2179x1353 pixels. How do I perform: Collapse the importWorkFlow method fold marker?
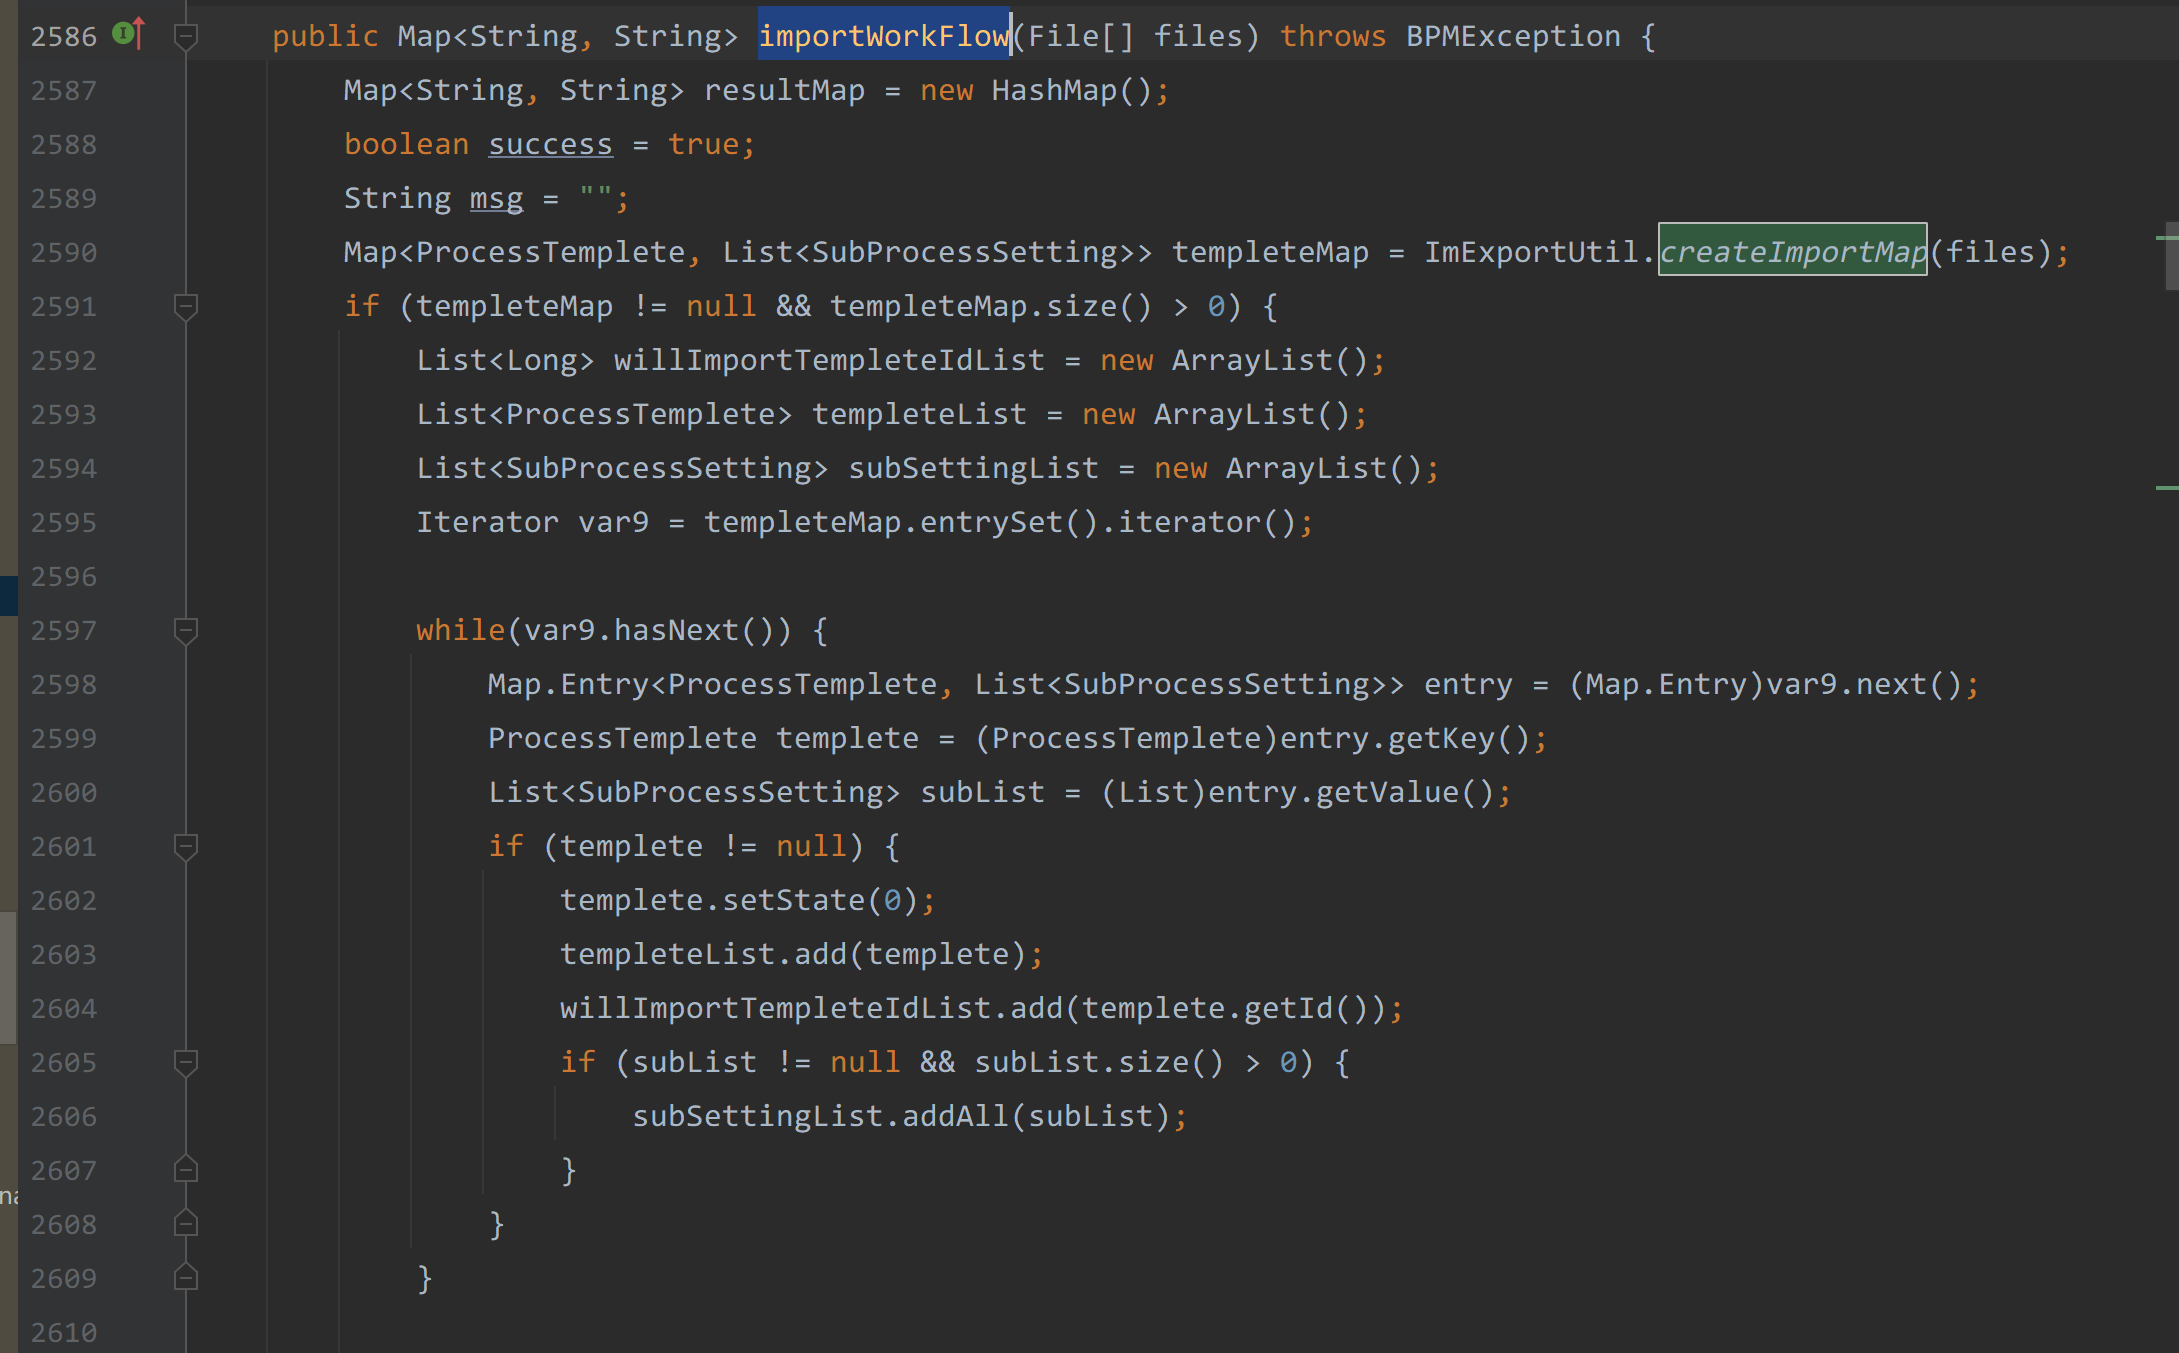click(186, 37)
